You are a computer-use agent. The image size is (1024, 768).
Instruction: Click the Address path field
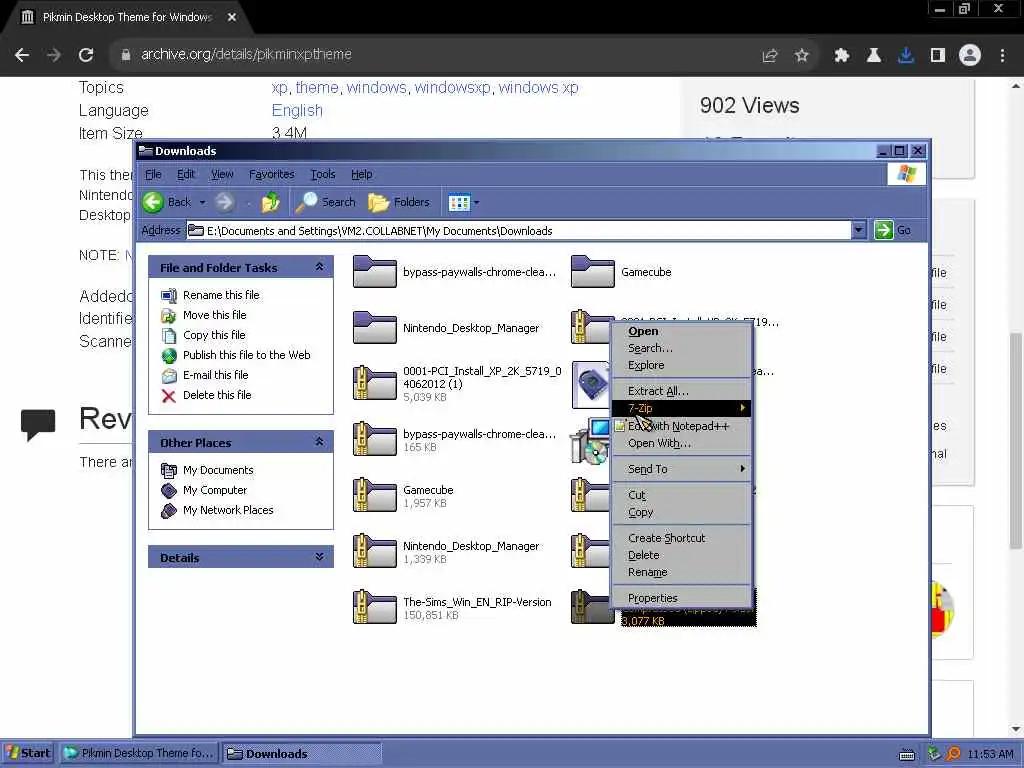click(519, 231)
